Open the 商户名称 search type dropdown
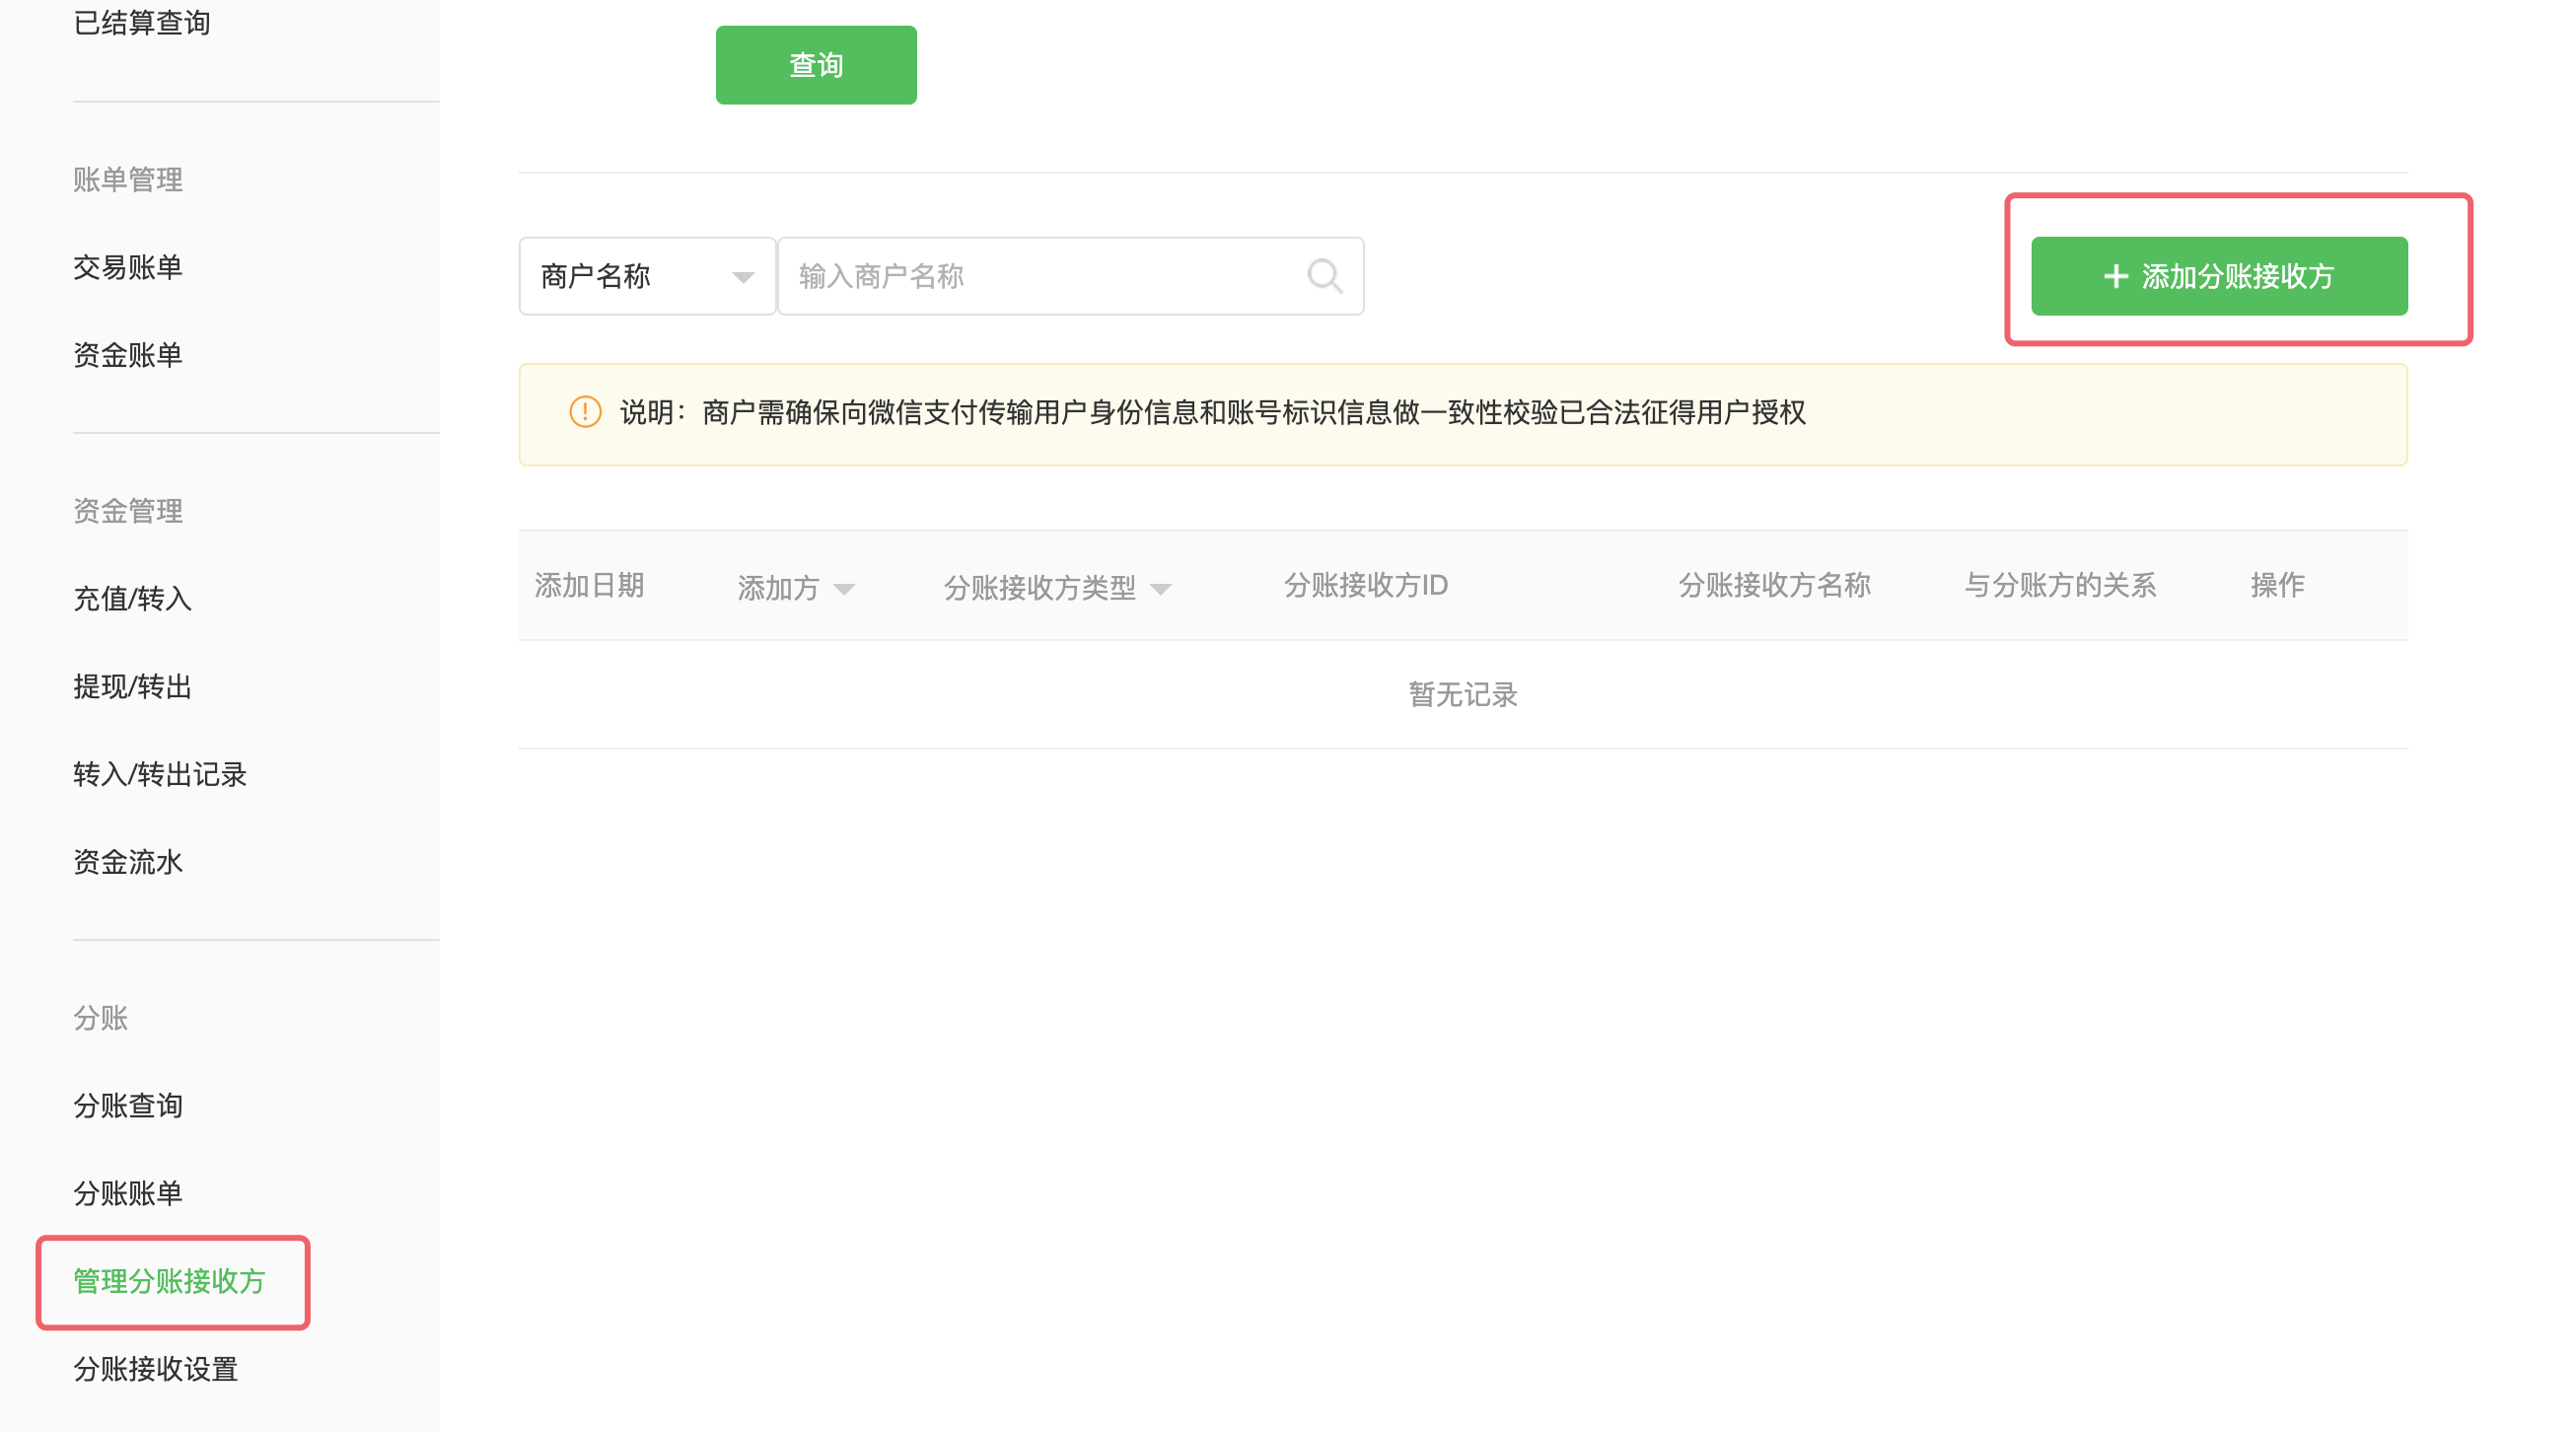Viewport: 2576px width, 1432px height. pyautogui.click(x=647, y=276)
